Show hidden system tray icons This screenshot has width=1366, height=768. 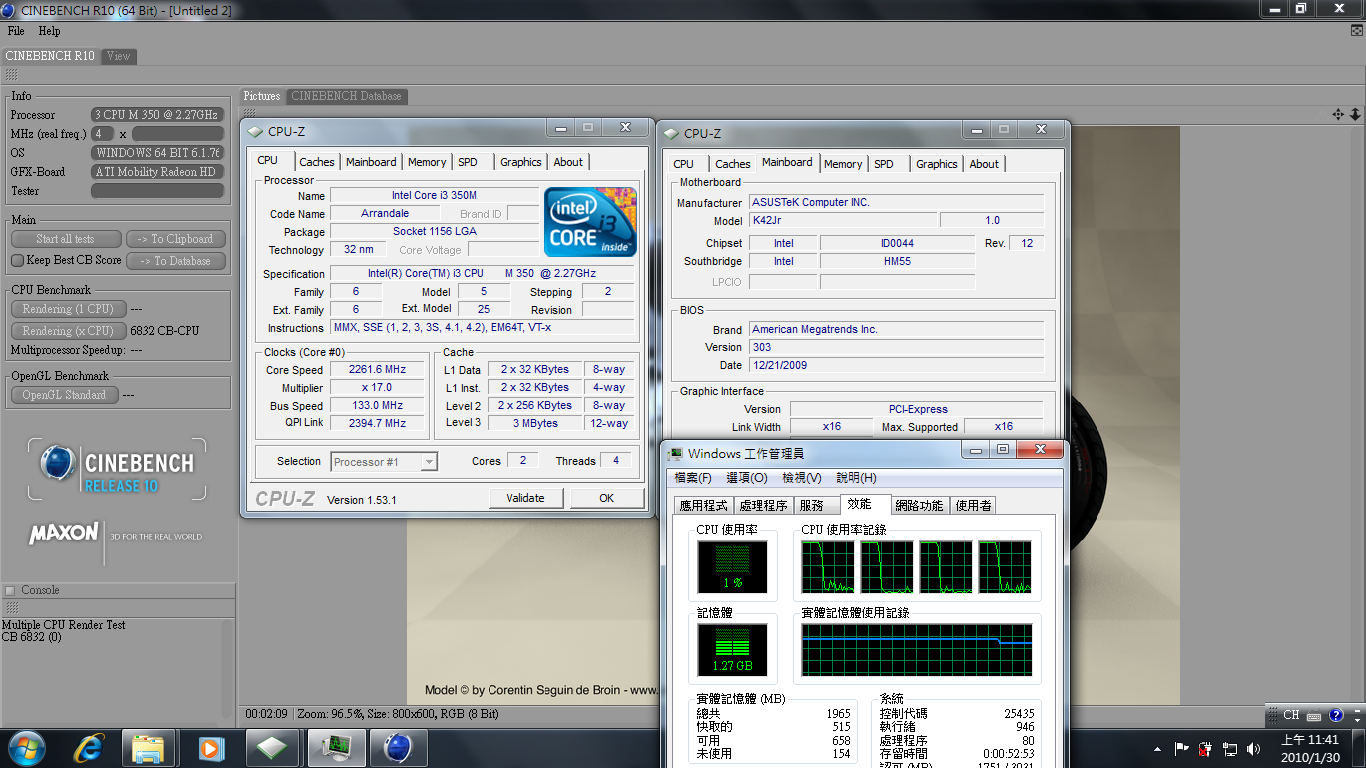click(1157, 748)
